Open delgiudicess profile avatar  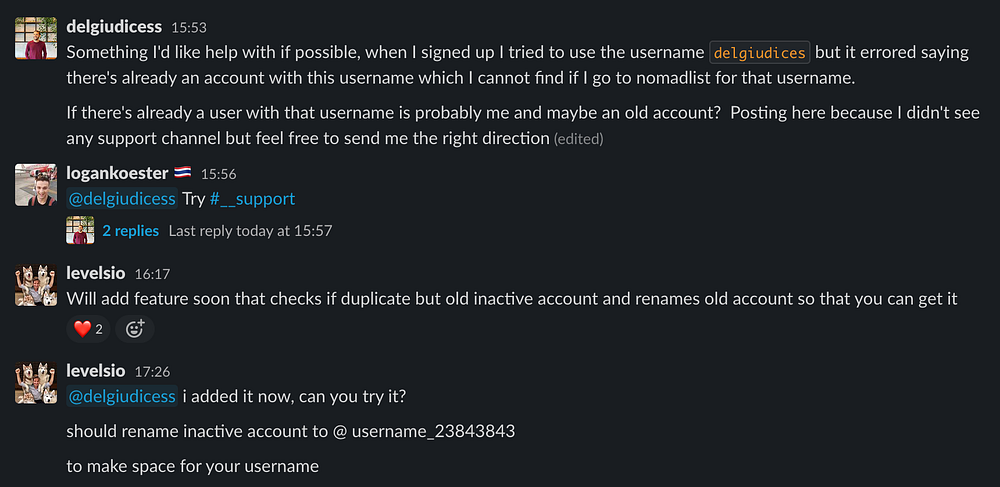(35, 39)
